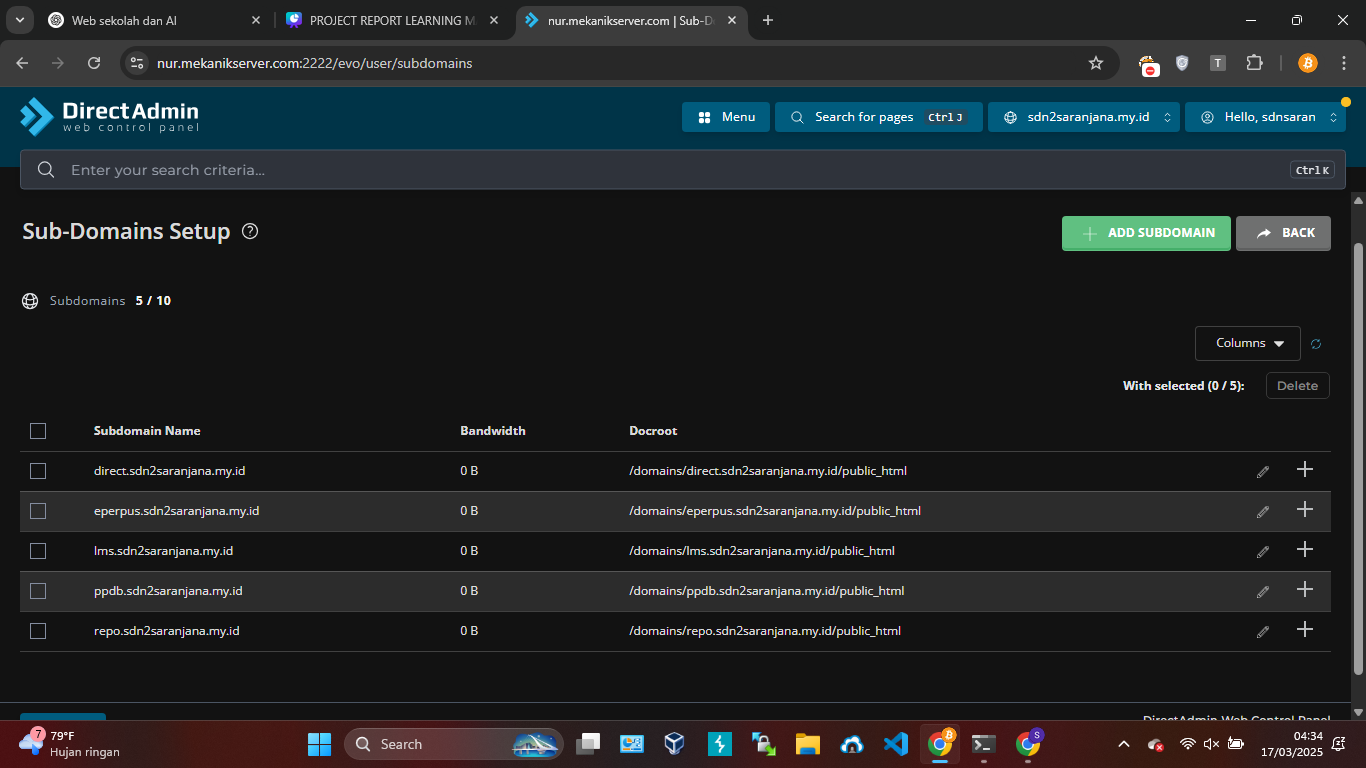This screenshot has width=1366, height=768.
Task: Check the repo.sdn2saranjana.my.id row checkbox
Action: click(x=38, y=631)
